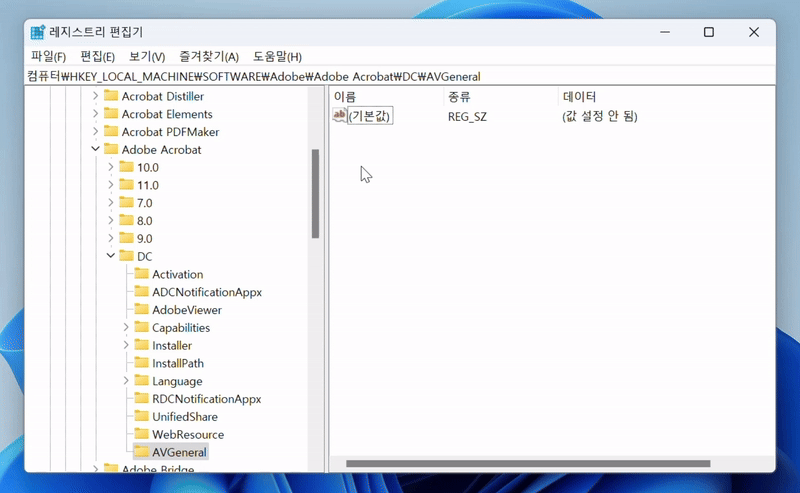Click the Installer folder icon
The image size is (800, 493).
[141, 345]
